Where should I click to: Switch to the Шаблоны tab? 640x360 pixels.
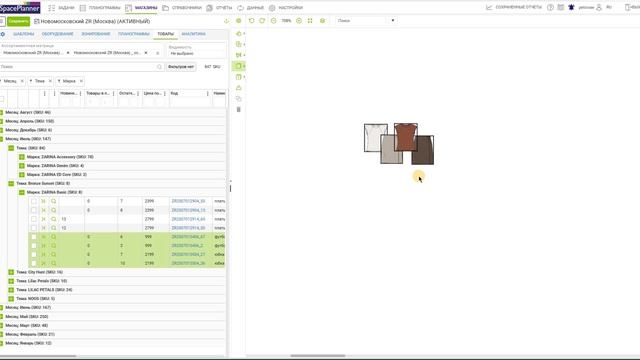(x=23, y=34)
